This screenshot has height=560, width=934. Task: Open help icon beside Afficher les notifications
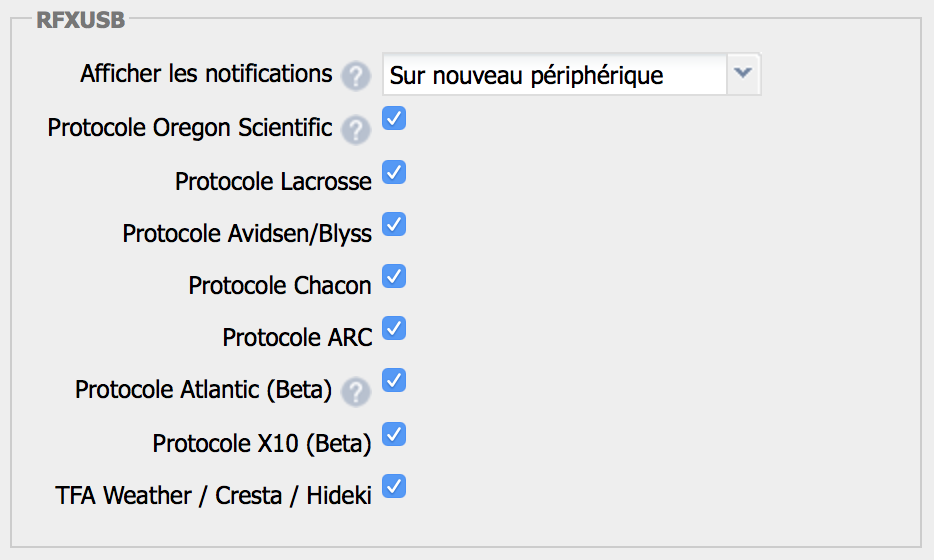(x=356, y=76)
